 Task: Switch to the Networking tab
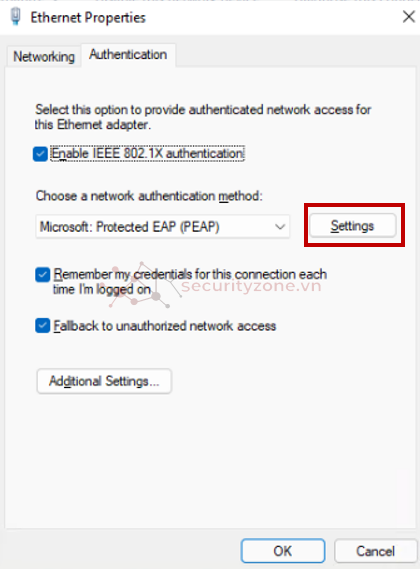pos(44,57)
